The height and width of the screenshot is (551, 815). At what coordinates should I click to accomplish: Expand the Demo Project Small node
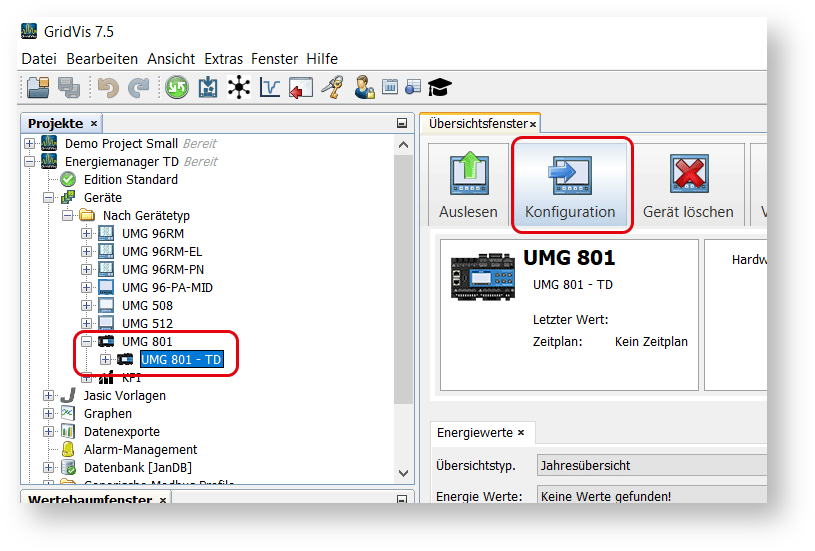point(30,144)
